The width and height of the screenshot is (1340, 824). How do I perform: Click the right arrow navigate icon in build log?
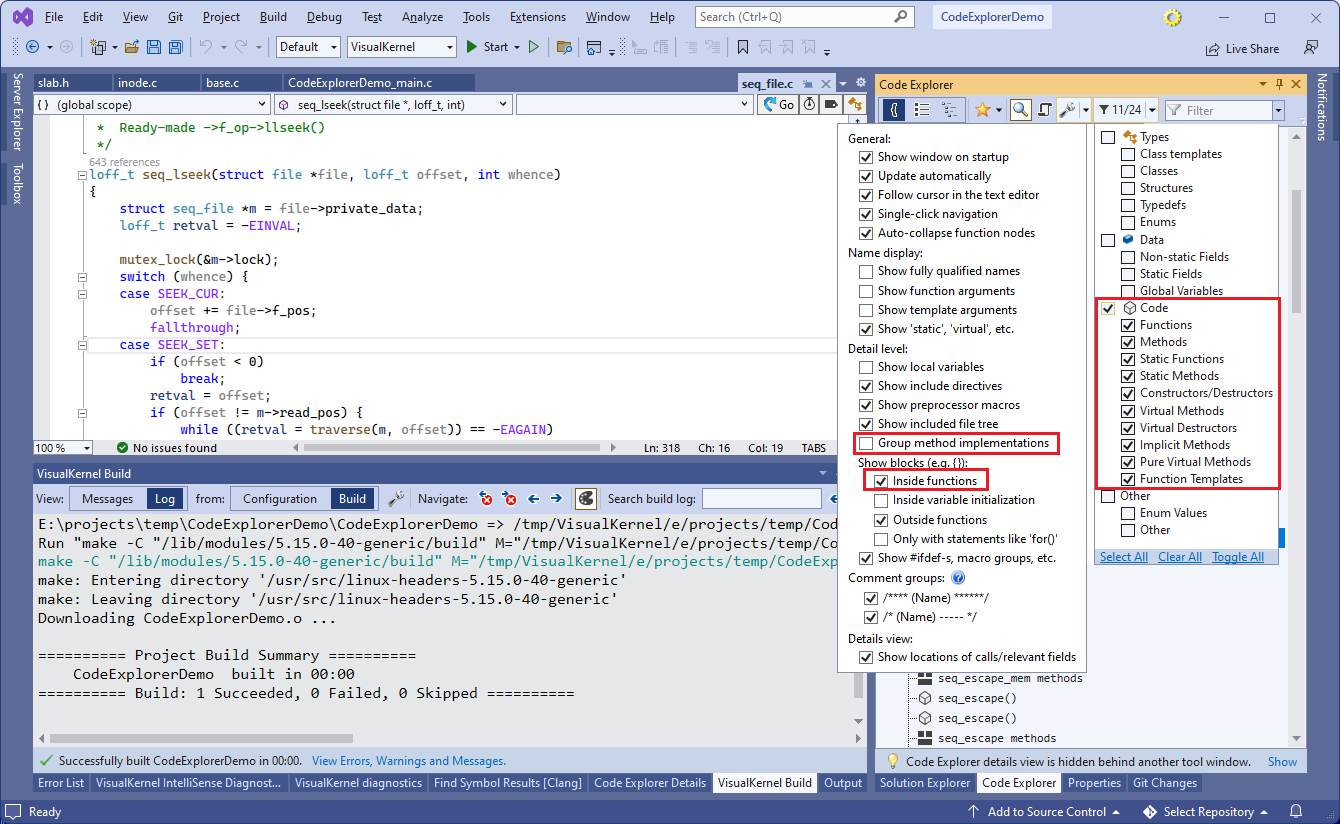557,498
